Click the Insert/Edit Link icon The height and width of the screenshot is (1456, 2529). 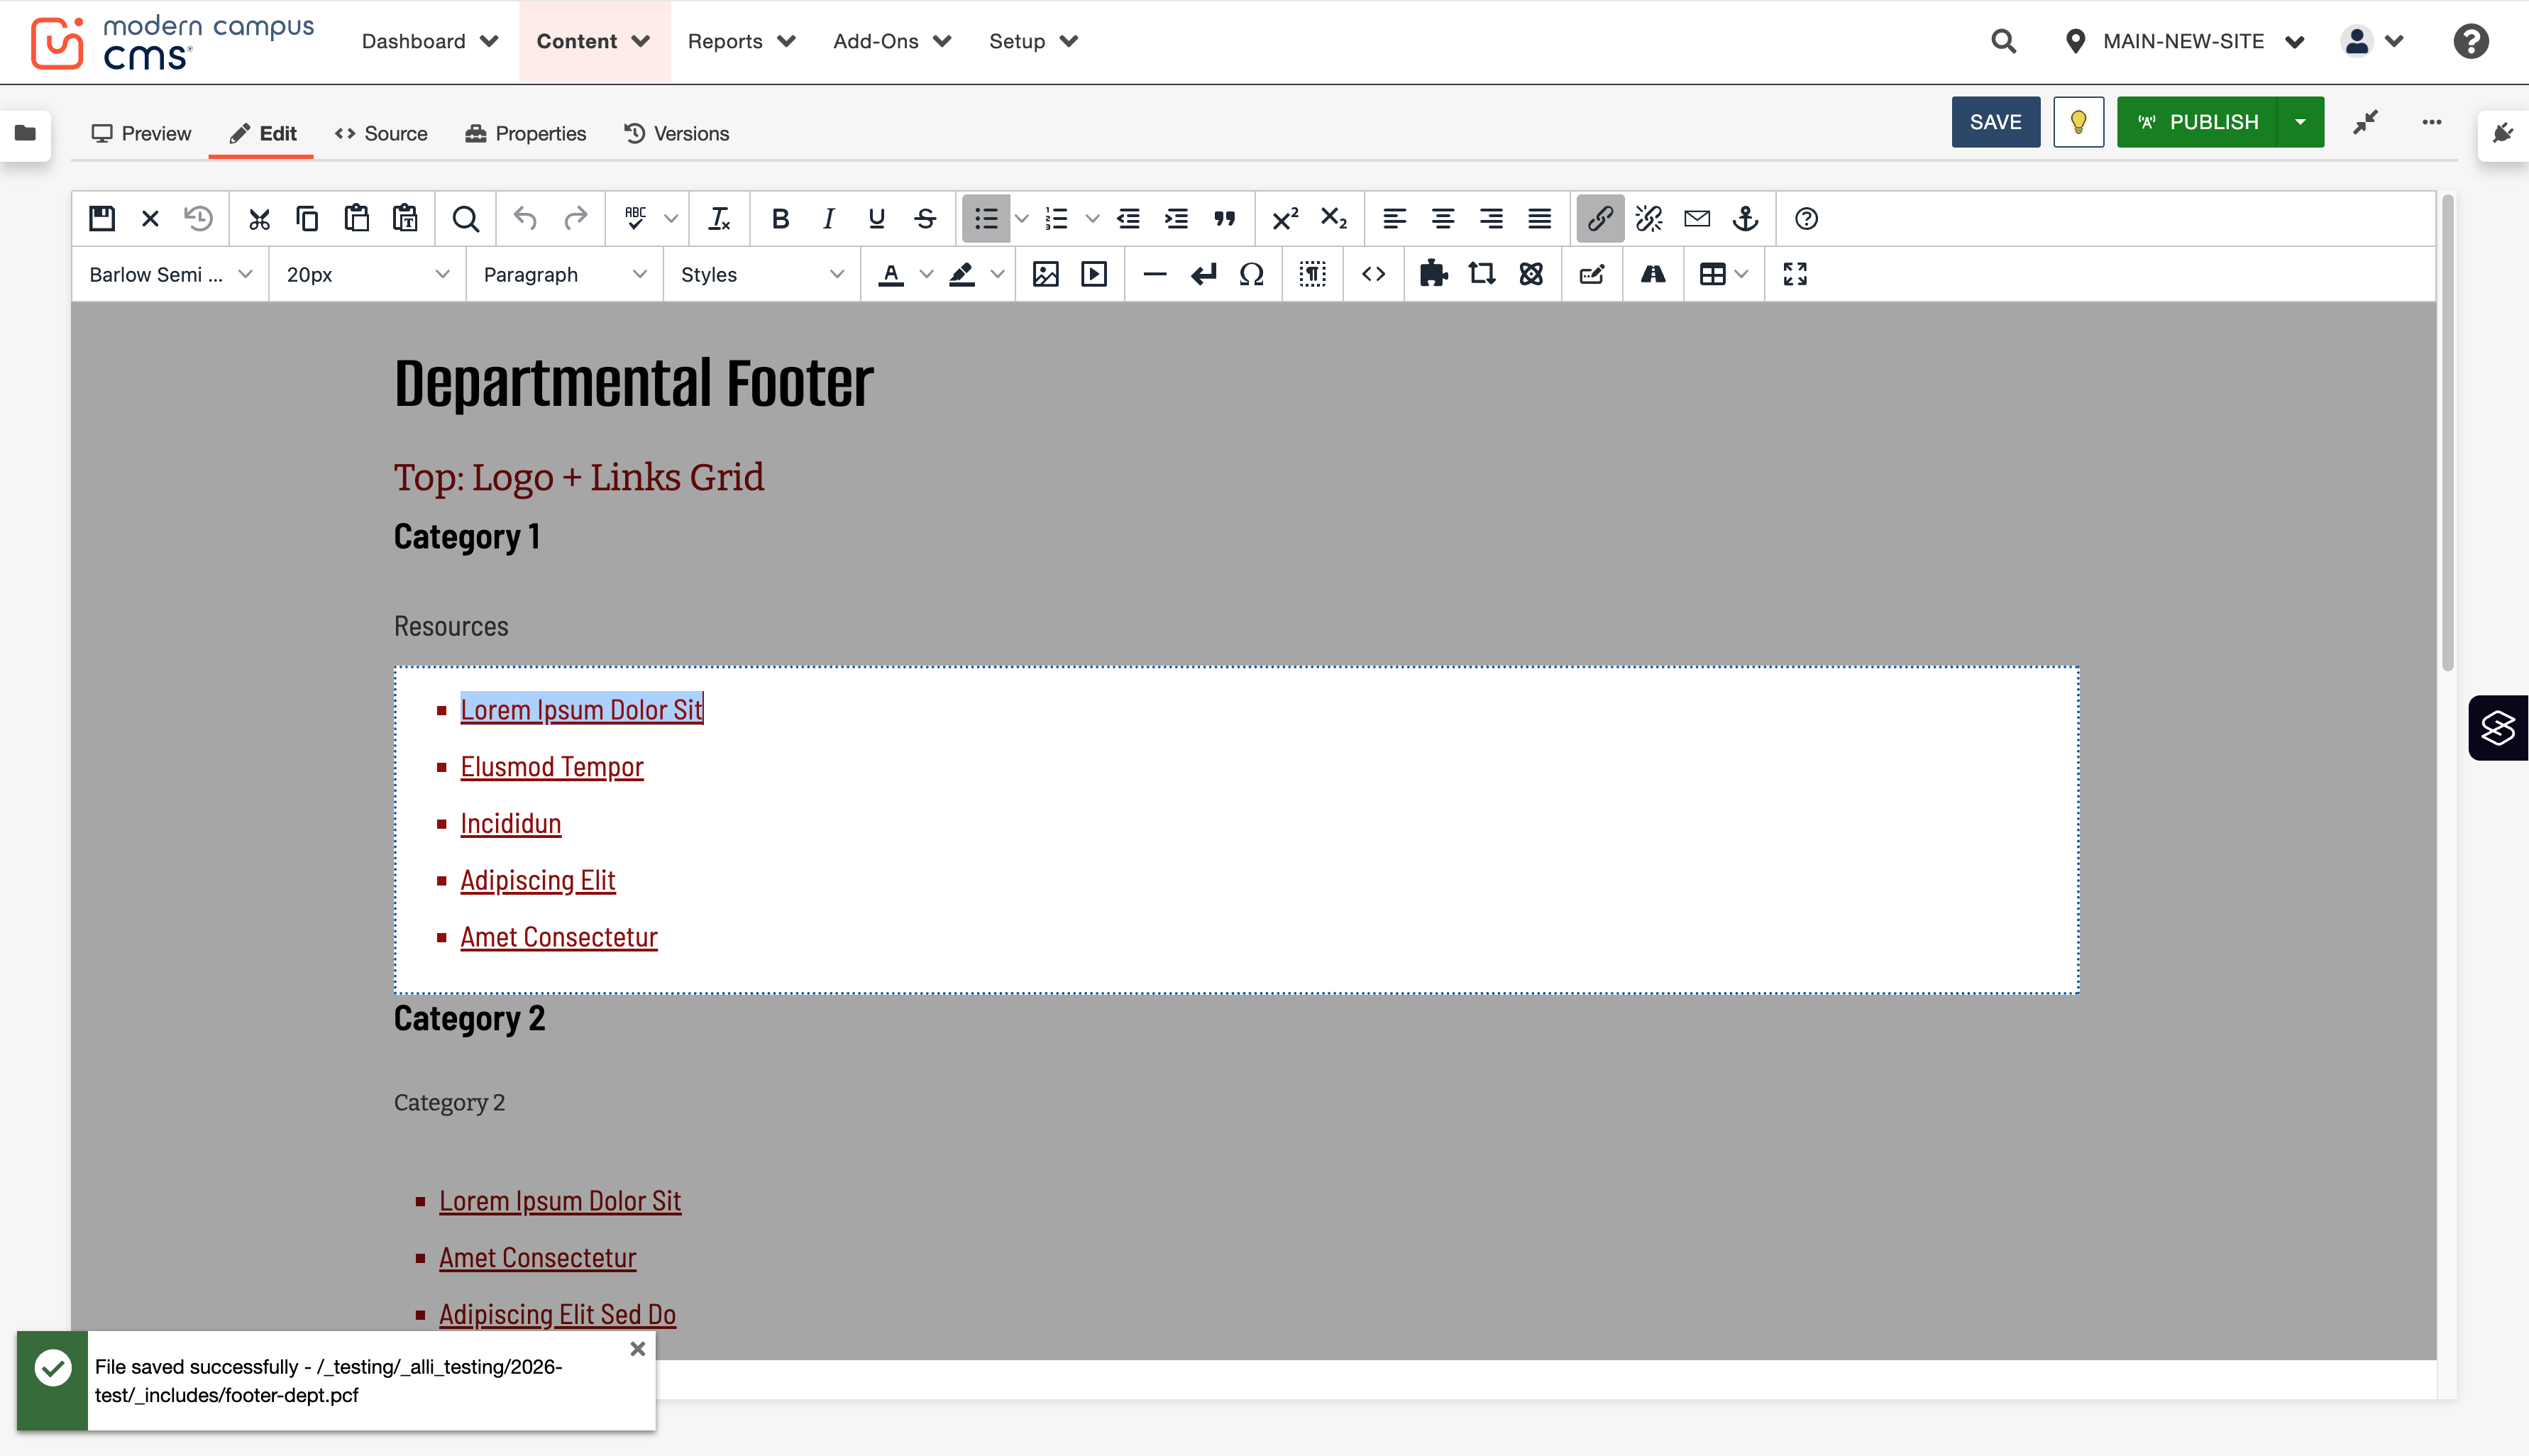coord(1599,218)
